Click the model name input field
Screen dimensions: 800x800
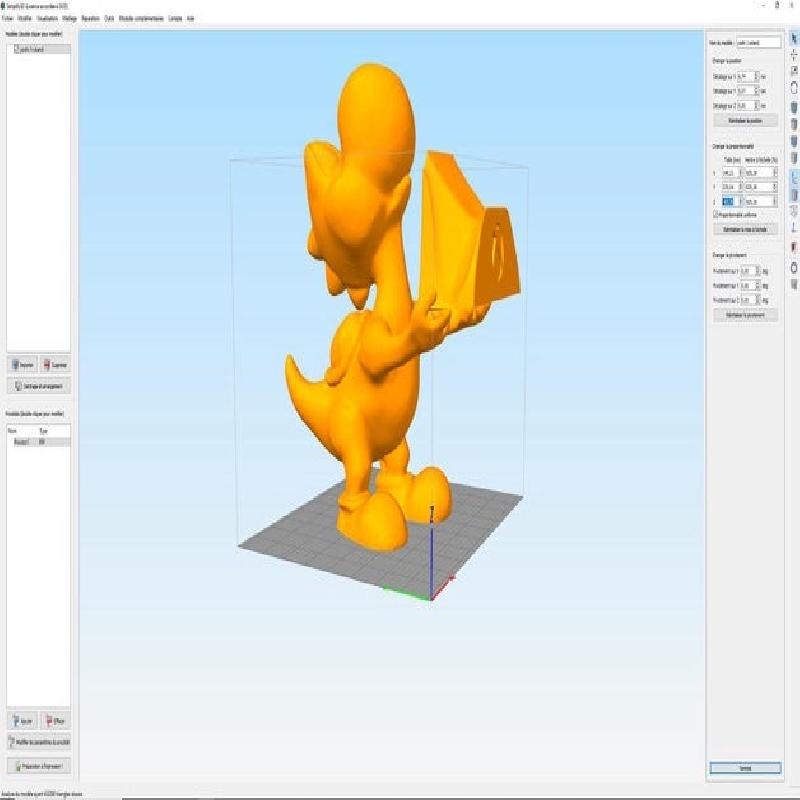[x=759, y=42]
